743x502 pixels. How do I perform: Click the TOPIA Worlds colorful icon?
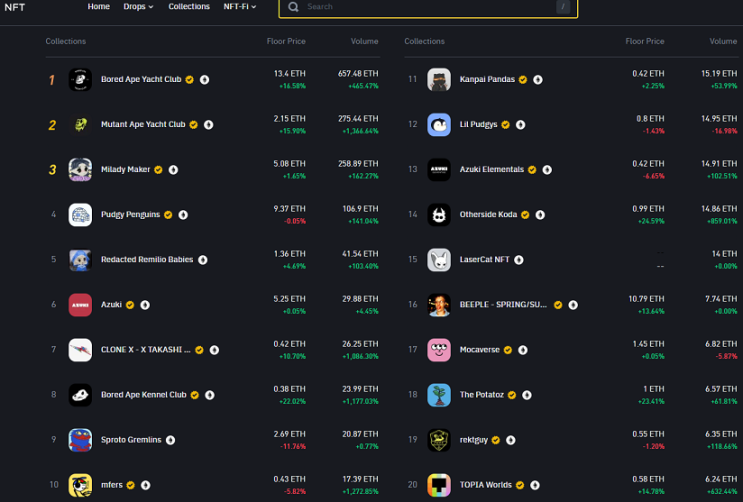[439, 485]
